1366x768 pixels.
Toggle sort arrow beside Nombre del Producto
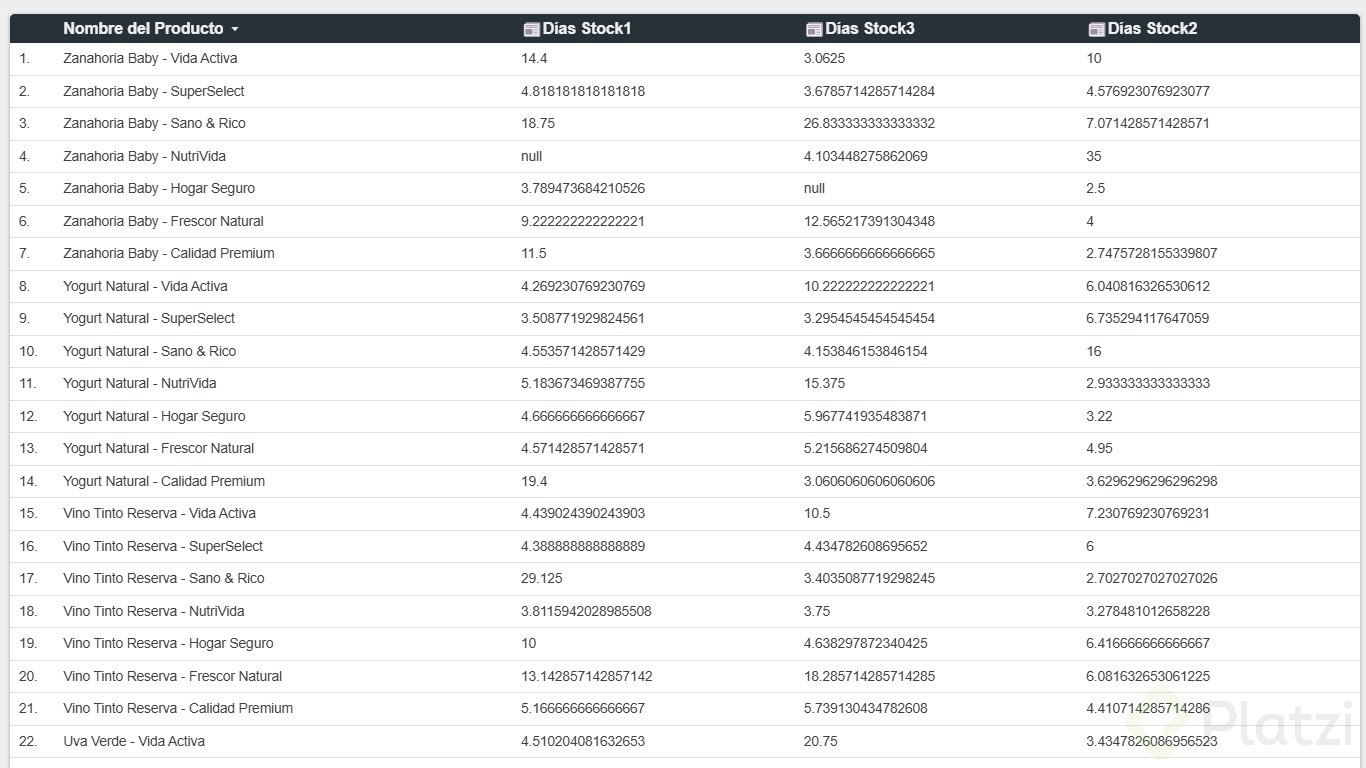pos(235,30)
